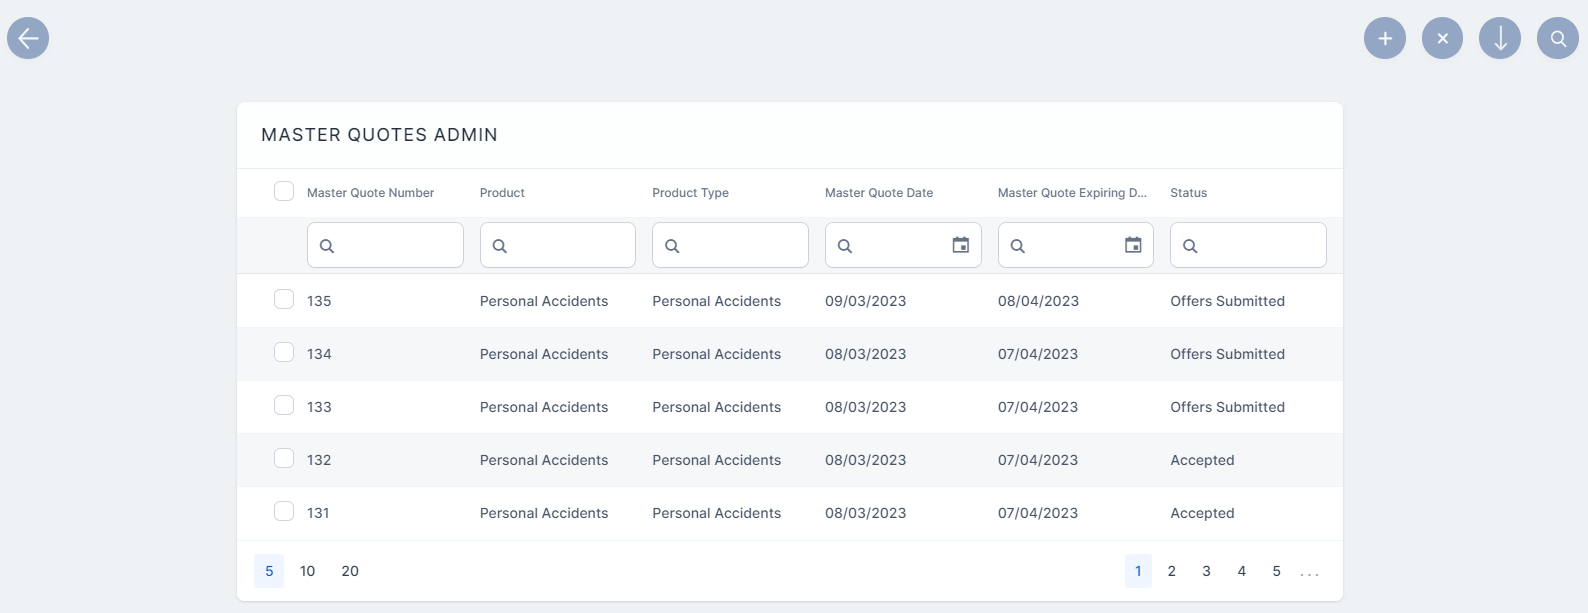Screen dimensions: 1588x613
Task: Set page size to 20 rows
Action: point(350,571)
